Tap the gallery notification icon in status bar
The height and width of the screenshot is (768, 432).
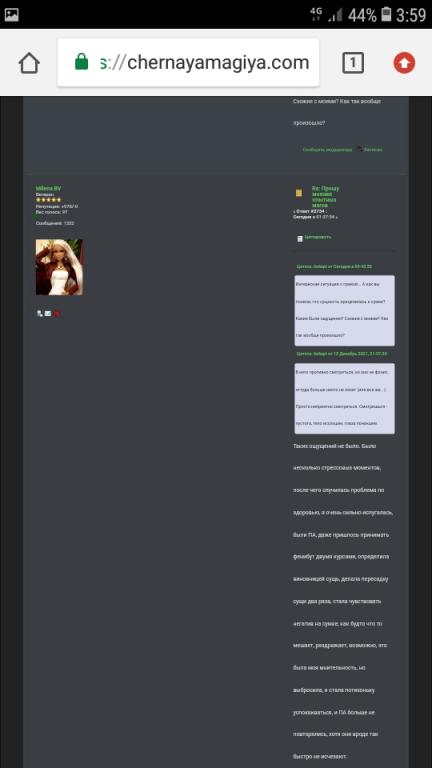coord(11,15)
